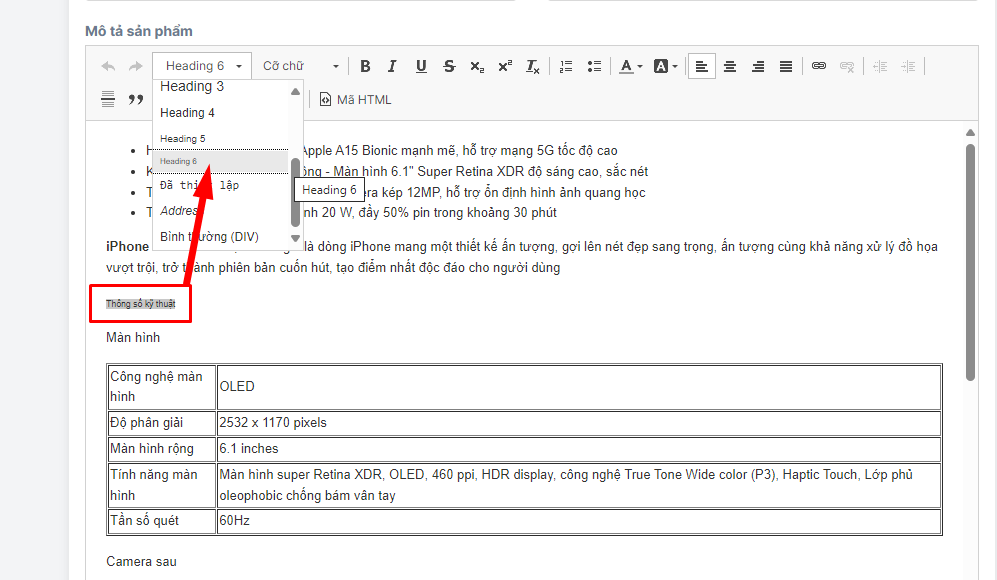Click the Màn hình rộng cell

click(162, 449)
